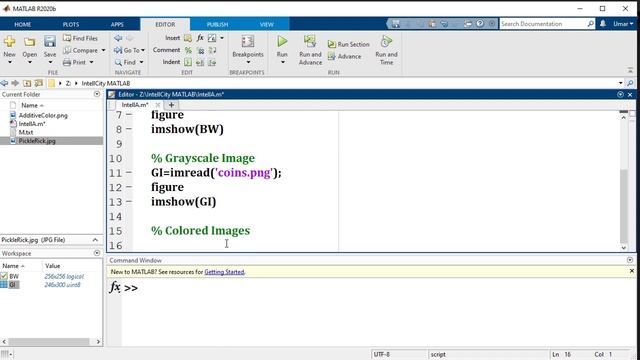
Task: Insert a section break icon
Action: [x=188, y=38]
